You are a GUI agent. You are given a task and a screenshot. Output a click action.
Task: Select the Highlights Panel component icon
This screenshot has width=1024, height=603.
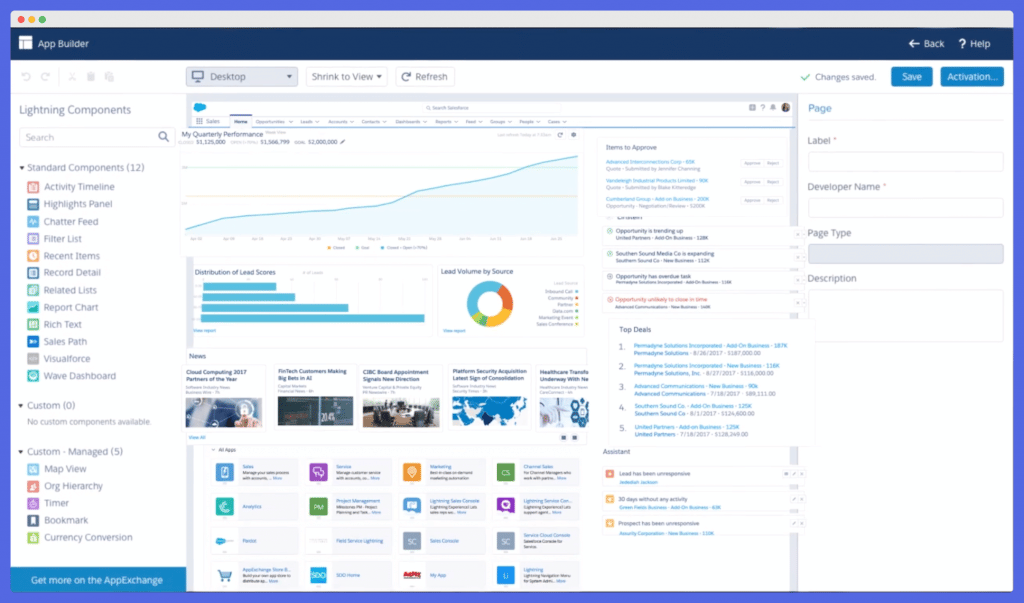pos(33,204)
